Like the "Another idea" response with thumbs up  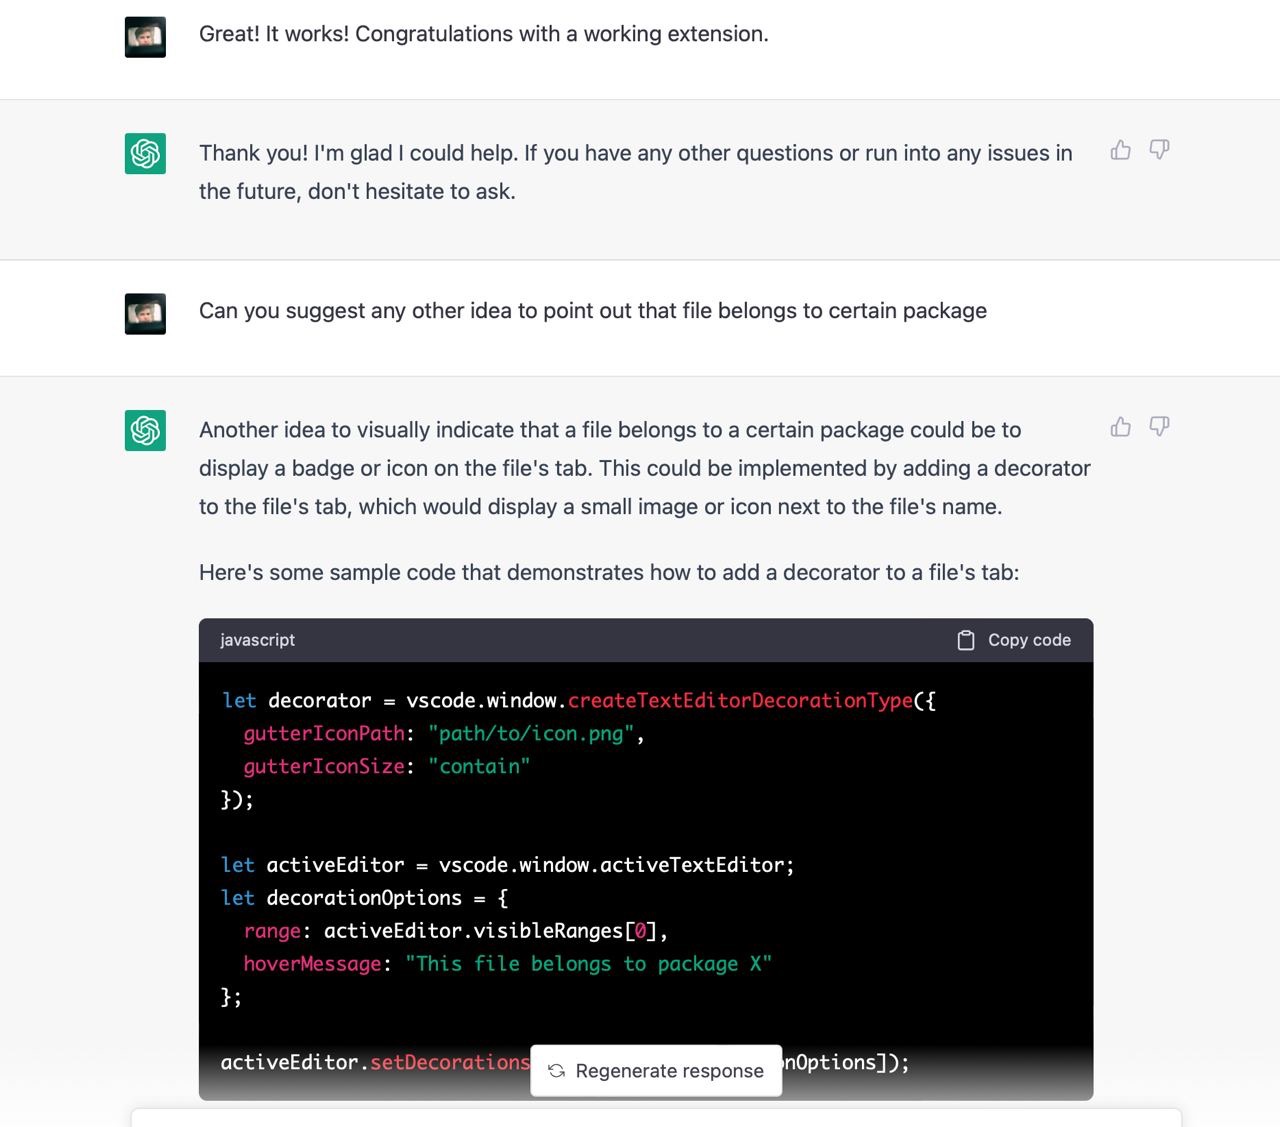coord(1121,427)
